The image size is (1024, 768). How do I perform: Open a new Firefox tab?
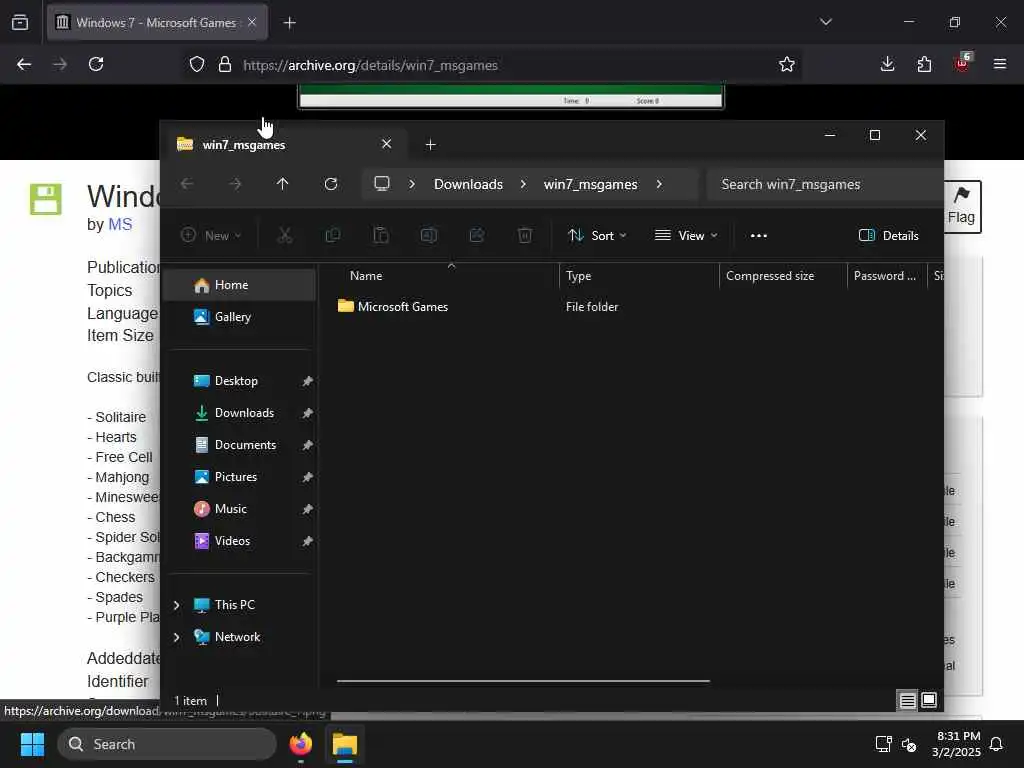290,23
